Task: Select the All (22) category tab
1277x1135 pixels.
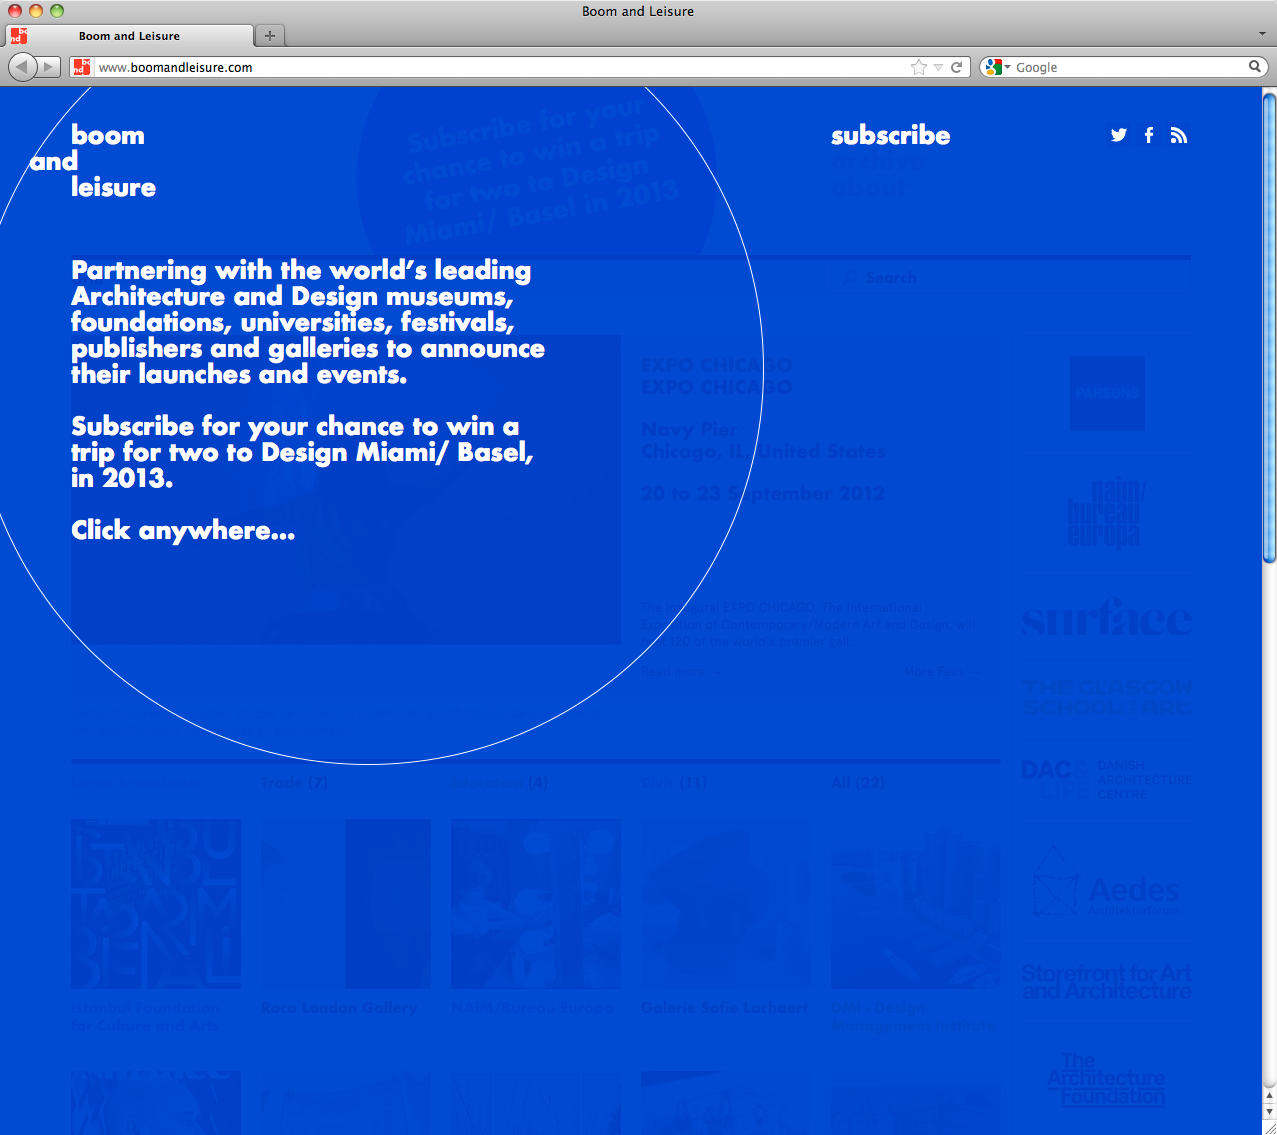Action: click(x=858, y=783)
